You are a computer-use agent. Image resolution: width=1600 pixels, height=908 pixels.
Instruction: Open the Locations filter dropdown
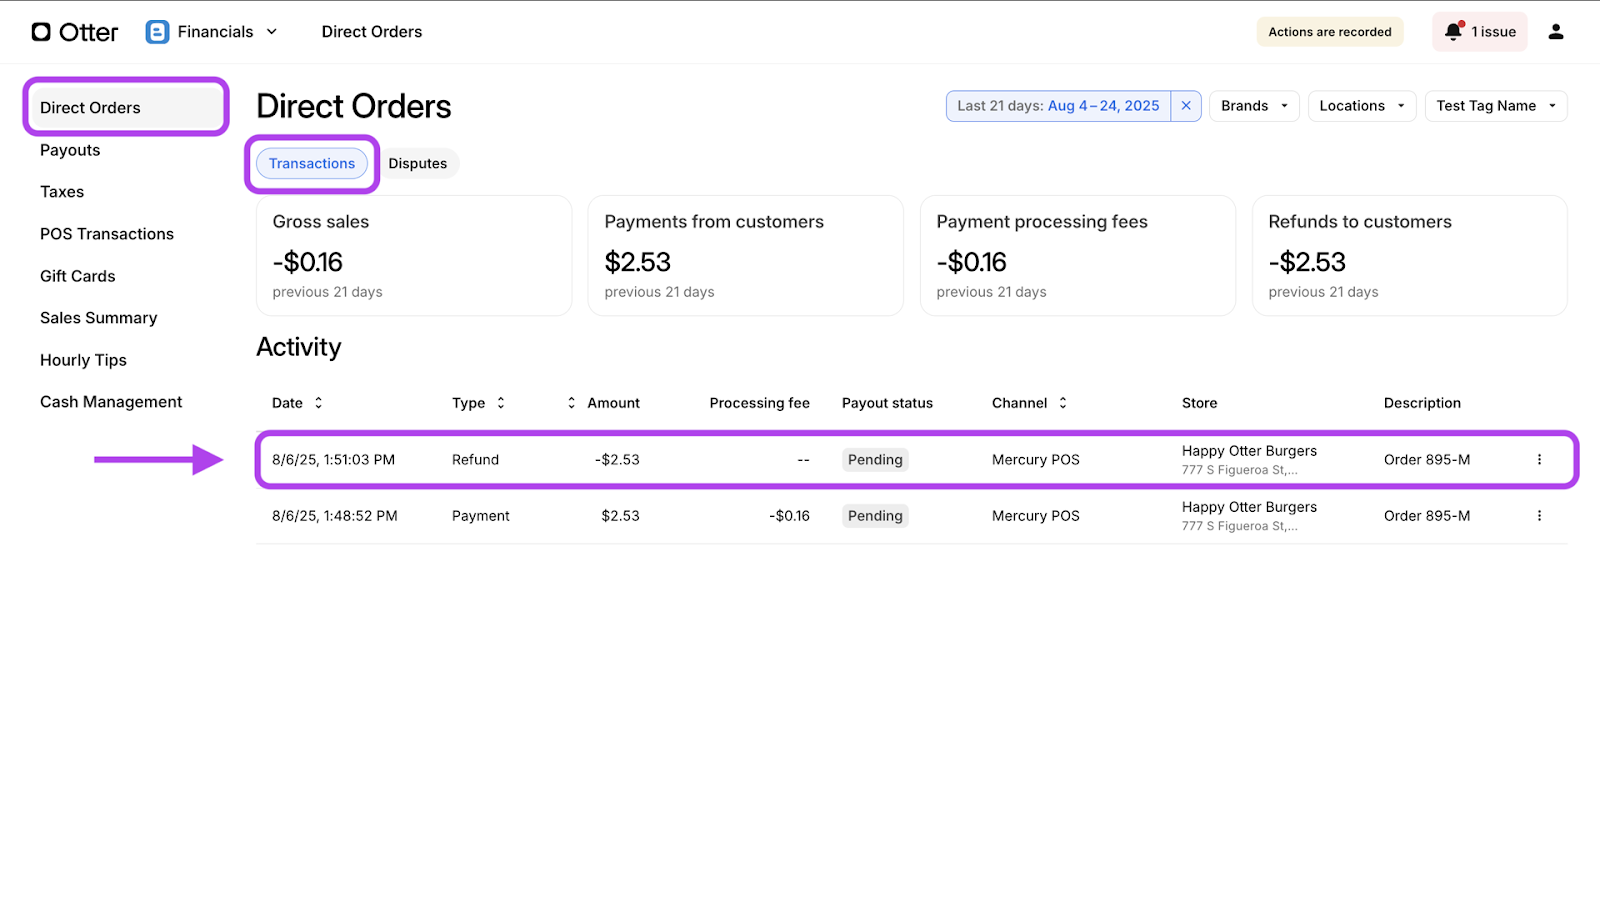click(1361, 106)
